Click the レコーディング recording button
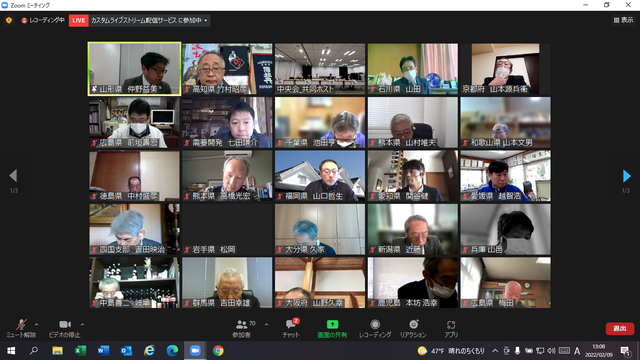 375,329
